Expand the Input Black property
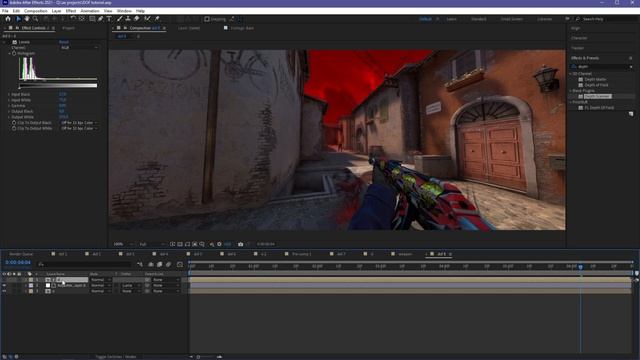The height and width of the screenshot is (360, 640). tap(9, 94)
